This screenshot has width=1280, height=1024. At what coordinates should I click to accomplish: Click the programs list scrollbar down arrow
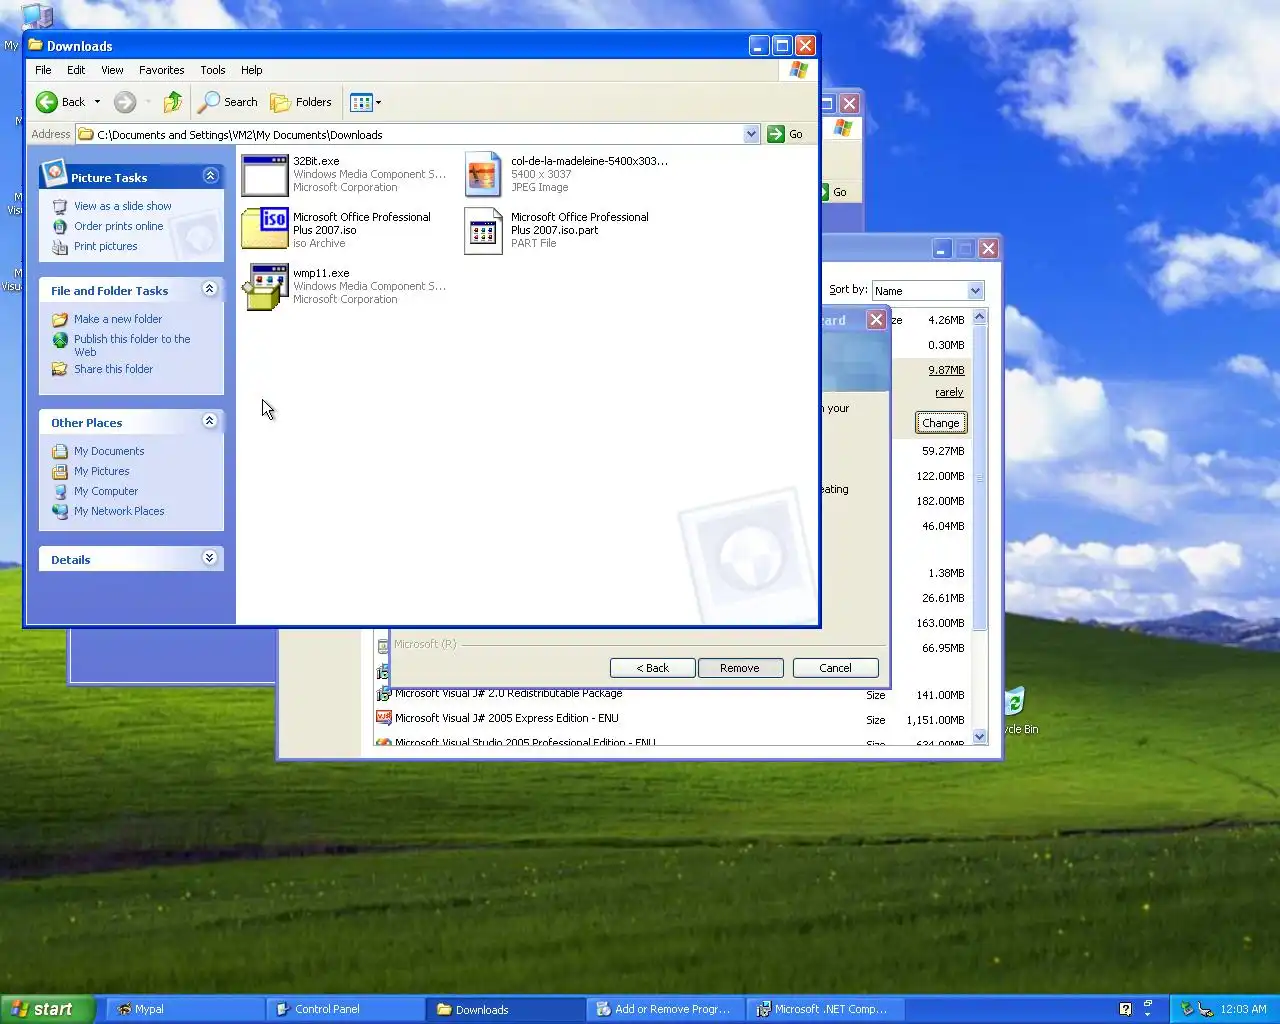[979, 736]
